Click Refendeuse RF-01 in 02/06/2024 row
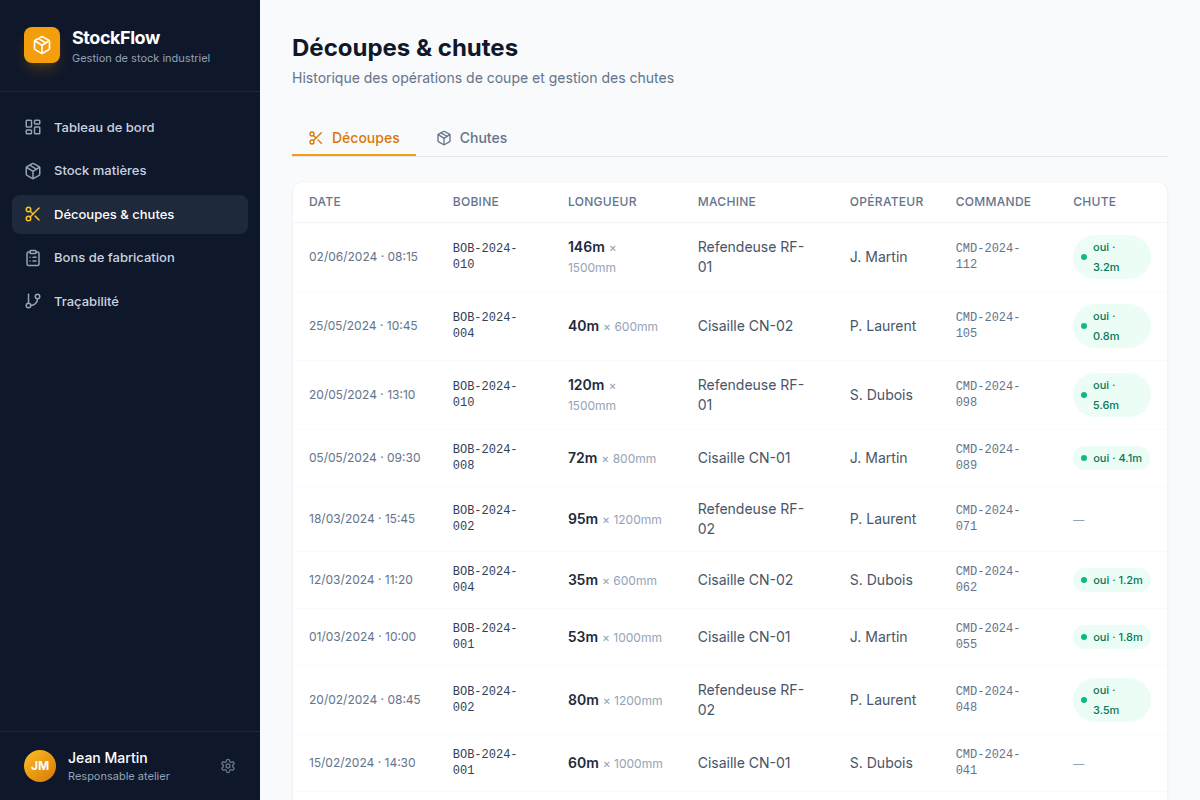Screen dimensions: 1200x800 751,257
